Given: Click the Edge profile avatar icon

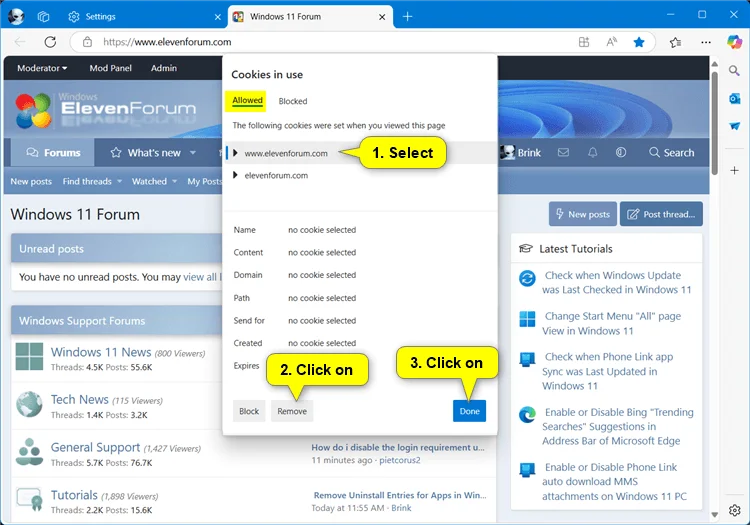Looking at the screenshot, I should click(16, 16).
